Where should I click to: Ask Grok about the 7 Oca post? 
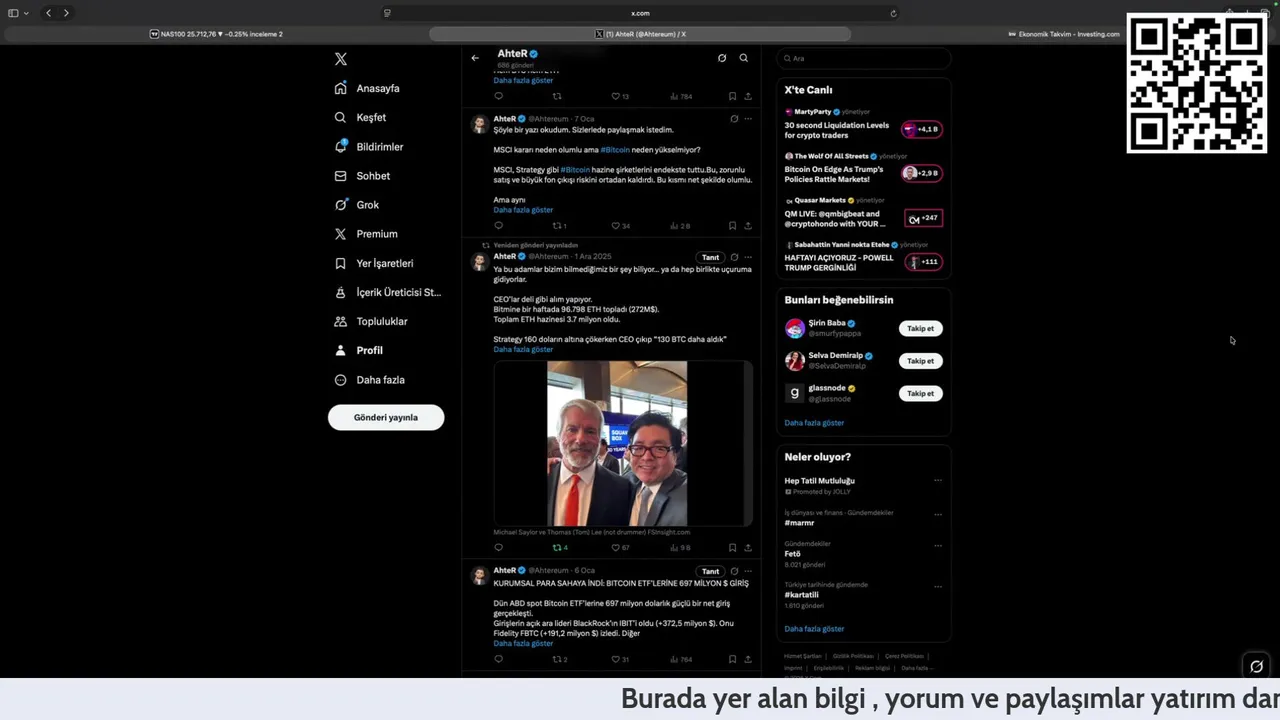point(734,118)
